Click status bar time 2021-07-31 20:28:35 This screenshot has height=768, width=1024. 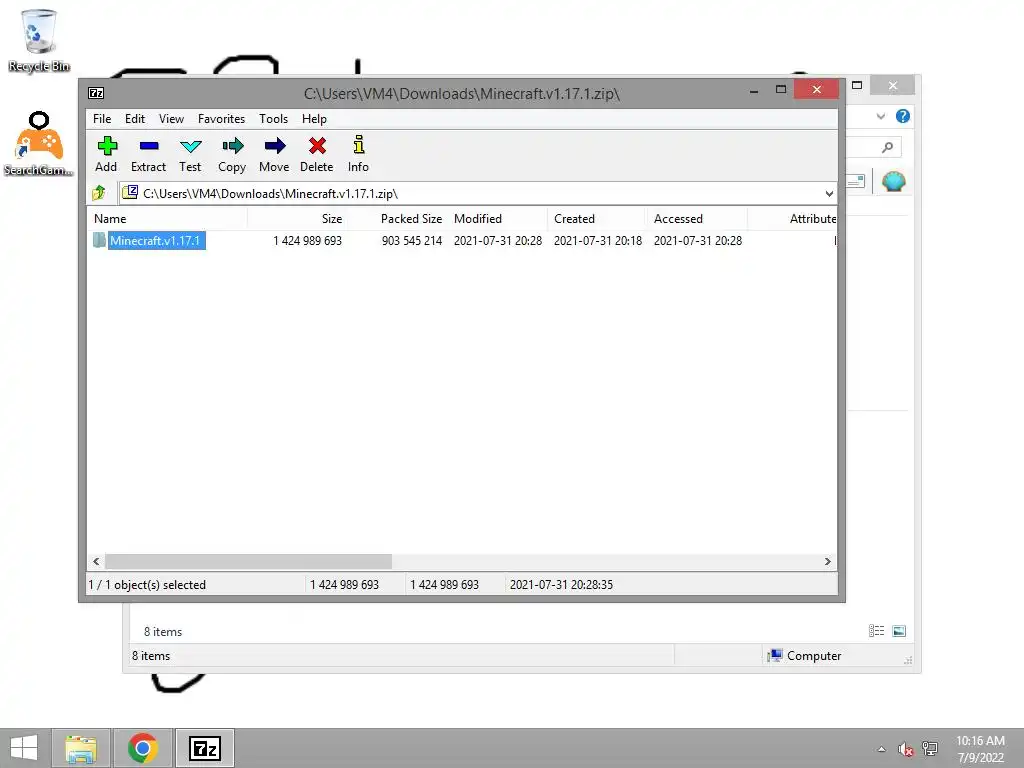pos(561,585)
